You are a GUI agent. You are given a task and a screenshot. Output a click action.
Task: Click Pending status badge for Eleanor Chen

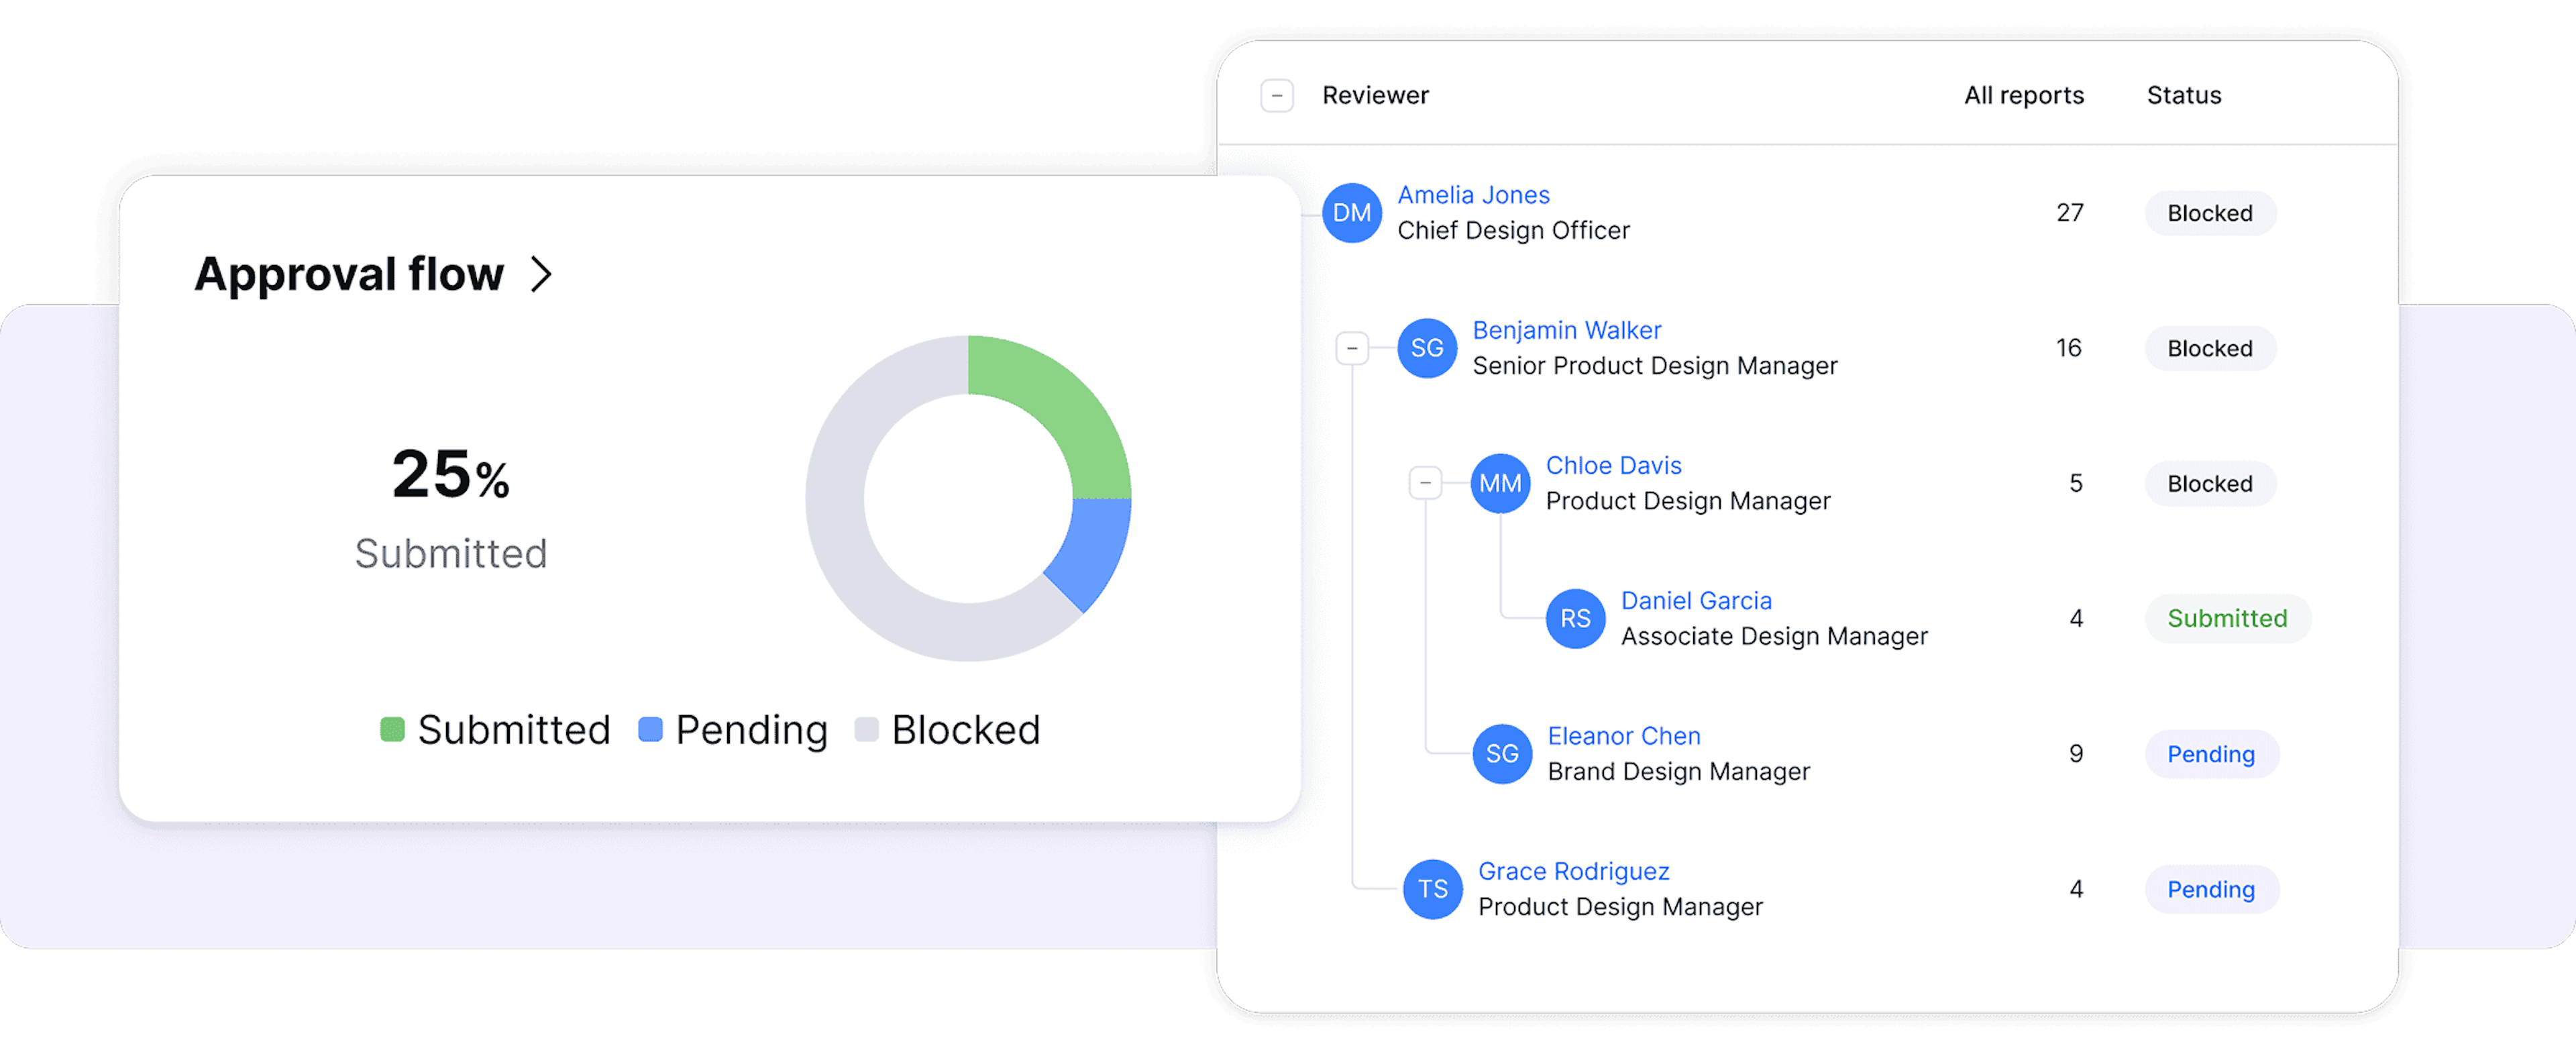[x=2210, y=754]
